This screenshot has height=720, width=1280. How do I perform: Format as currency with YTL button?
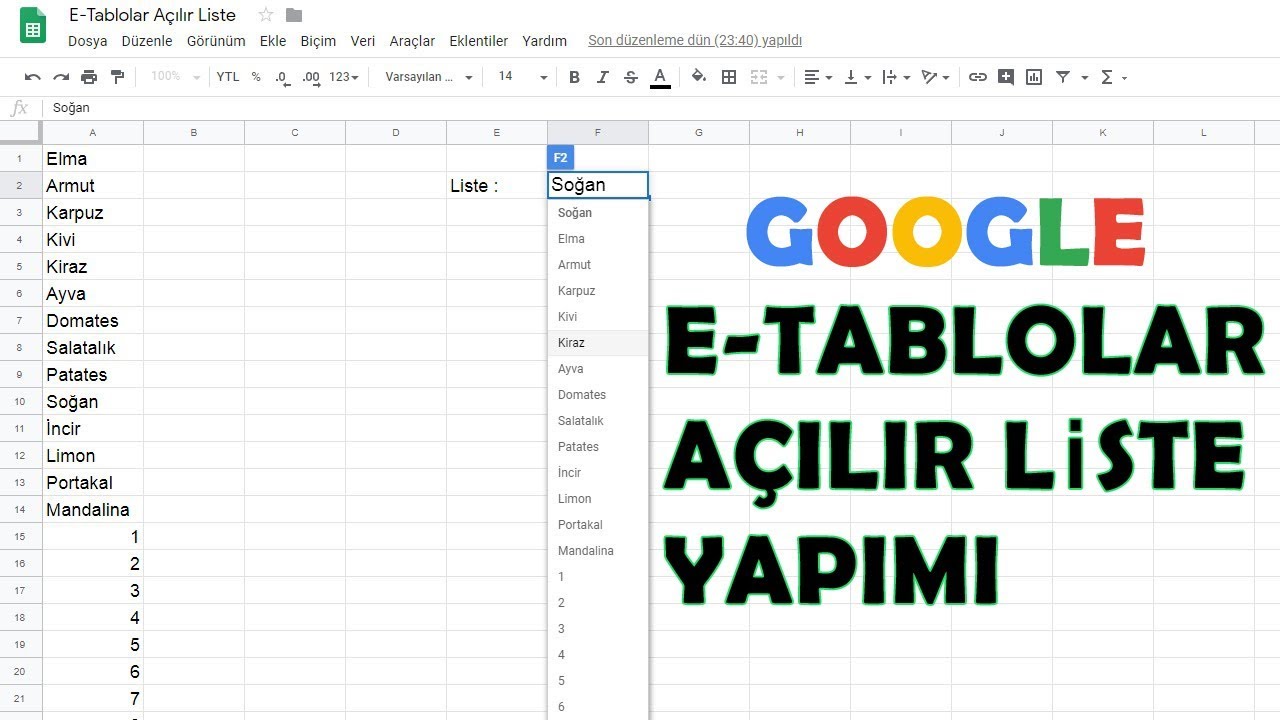pos(228,77)
